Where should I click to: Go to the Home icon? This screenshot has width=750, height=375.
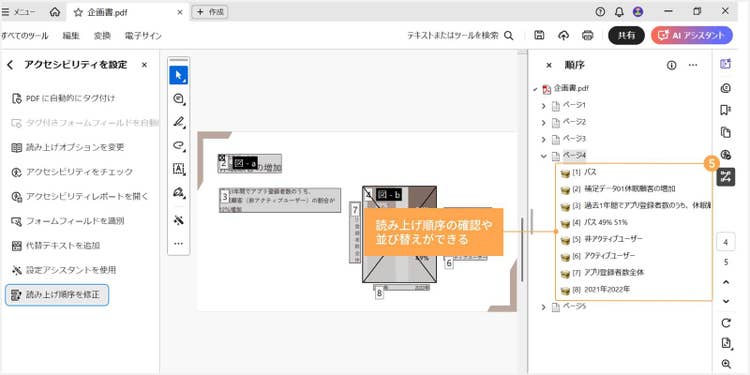click(55, 12)
